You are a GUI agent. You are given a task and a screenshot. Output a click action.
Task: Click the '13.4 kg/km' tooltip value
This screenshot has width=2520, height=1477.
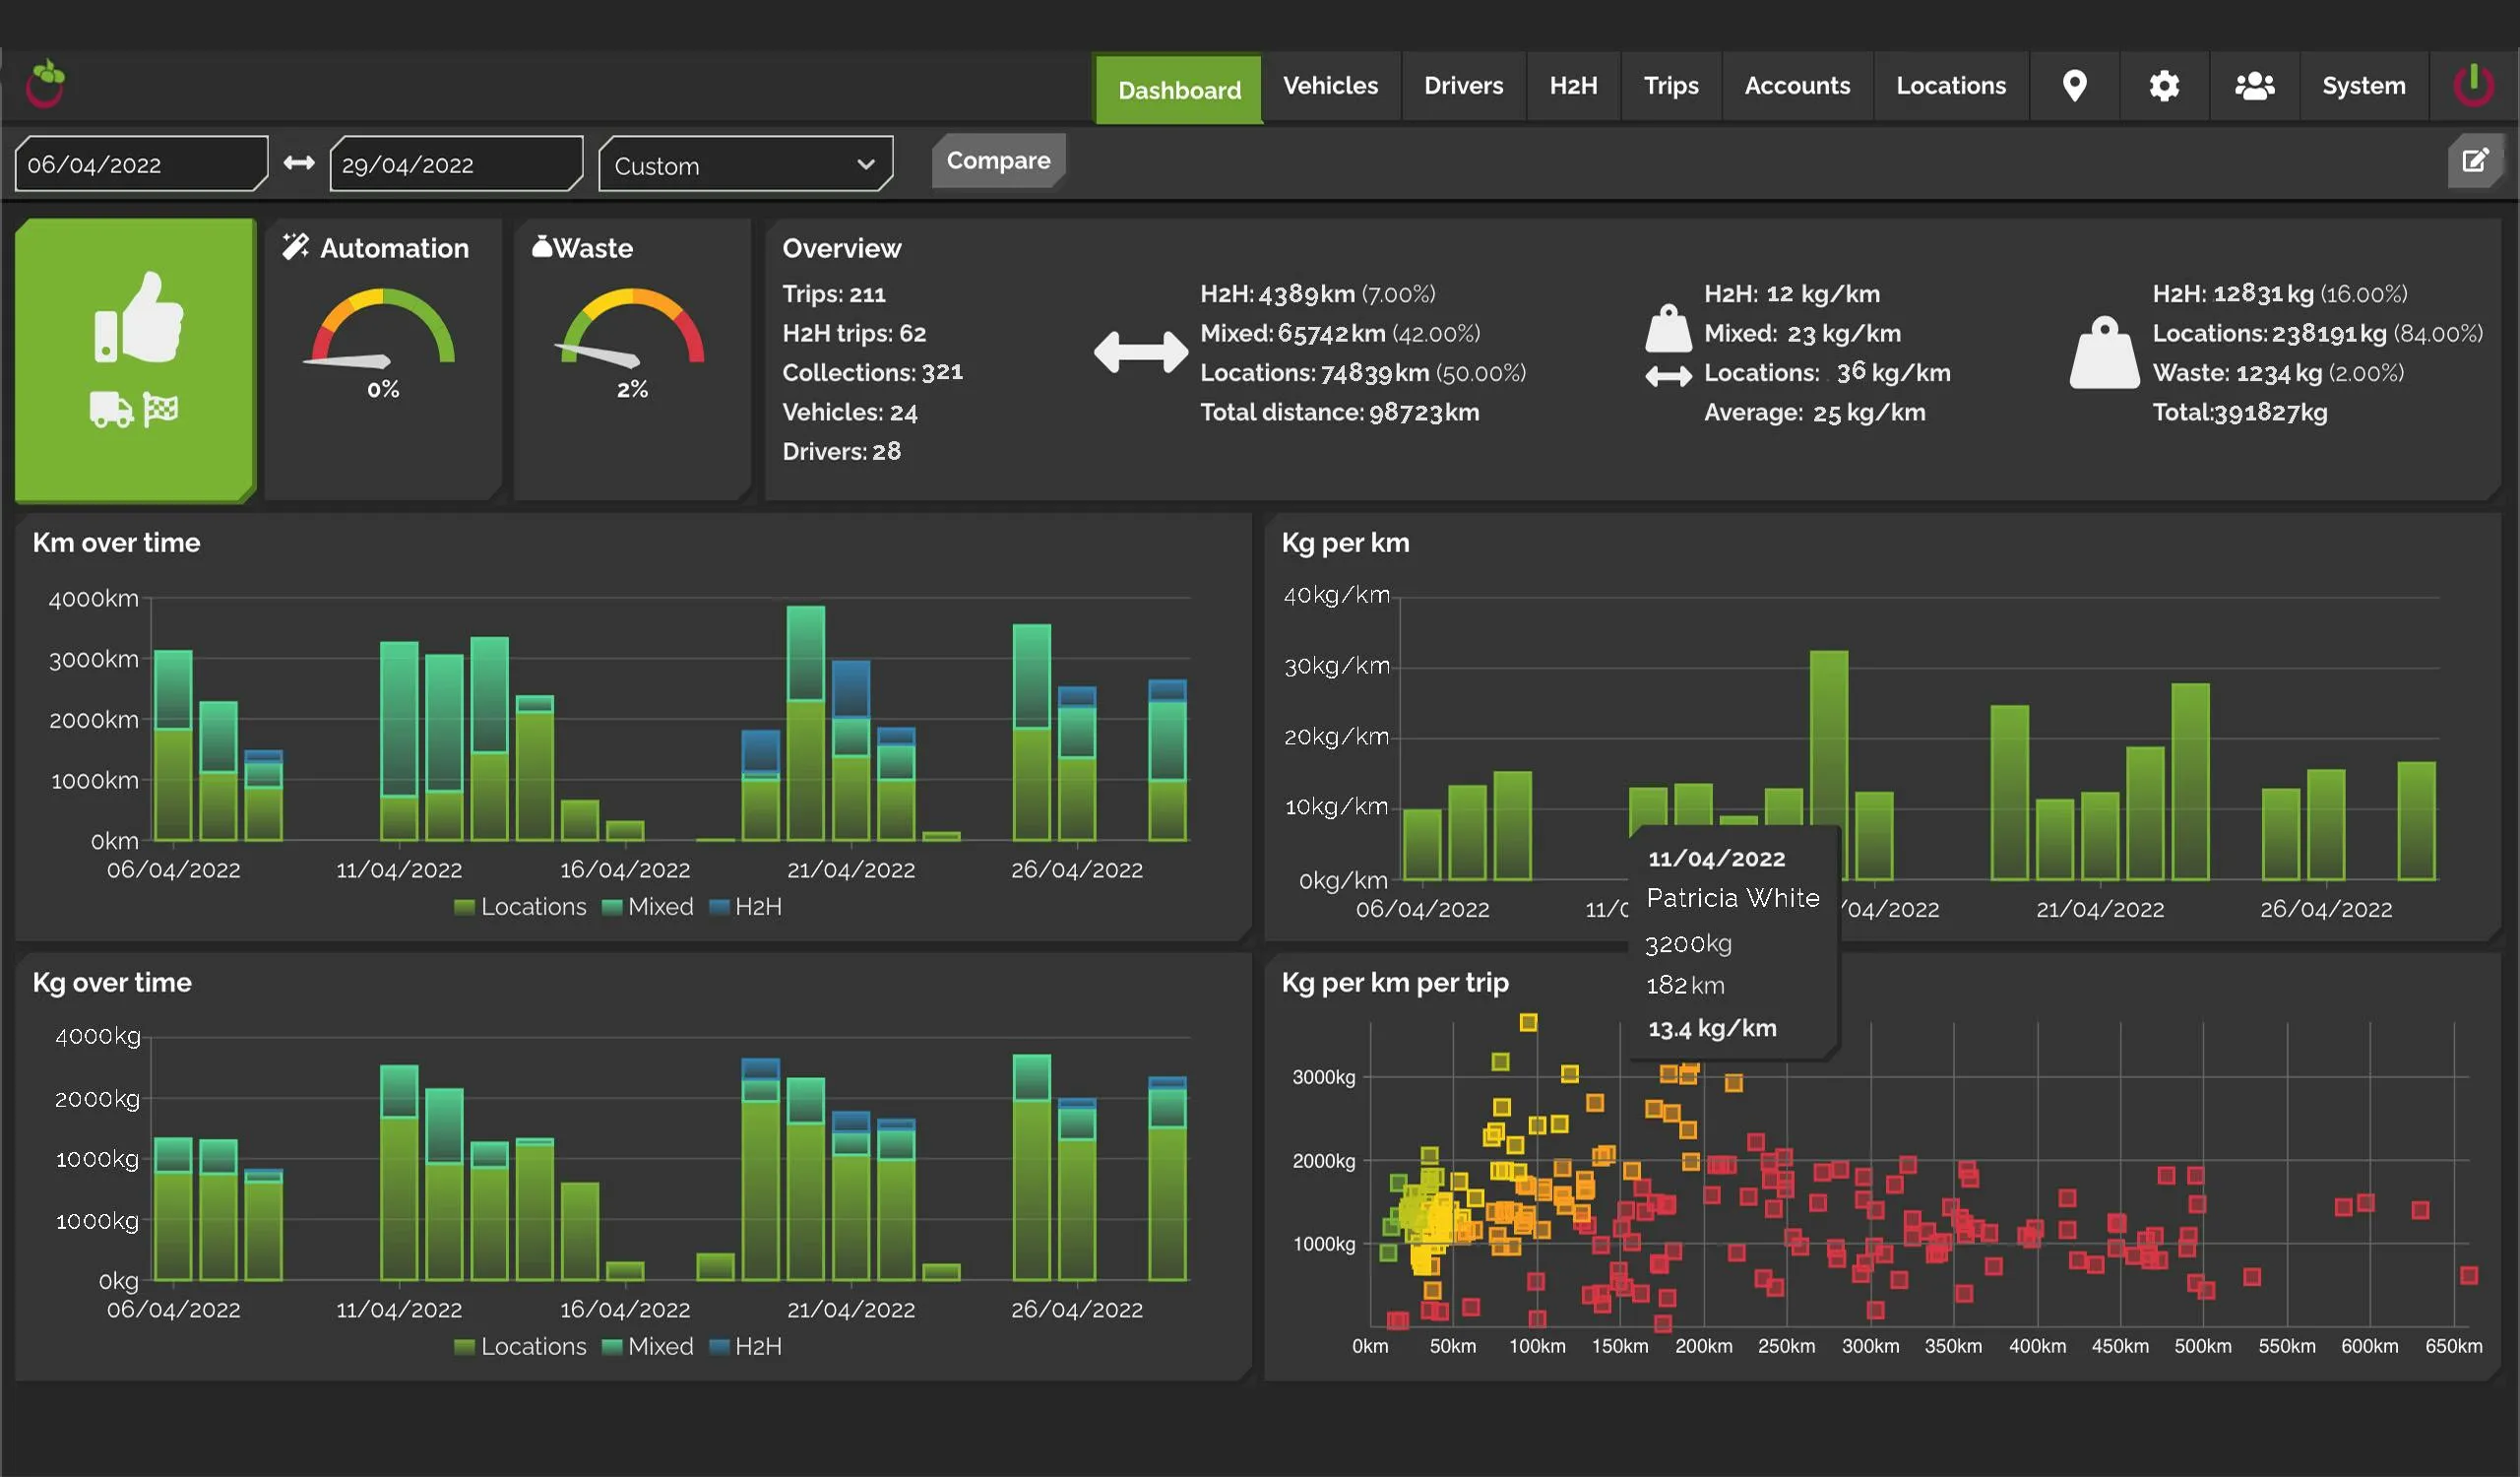pyautogui.click(x=1711, y=1028)
